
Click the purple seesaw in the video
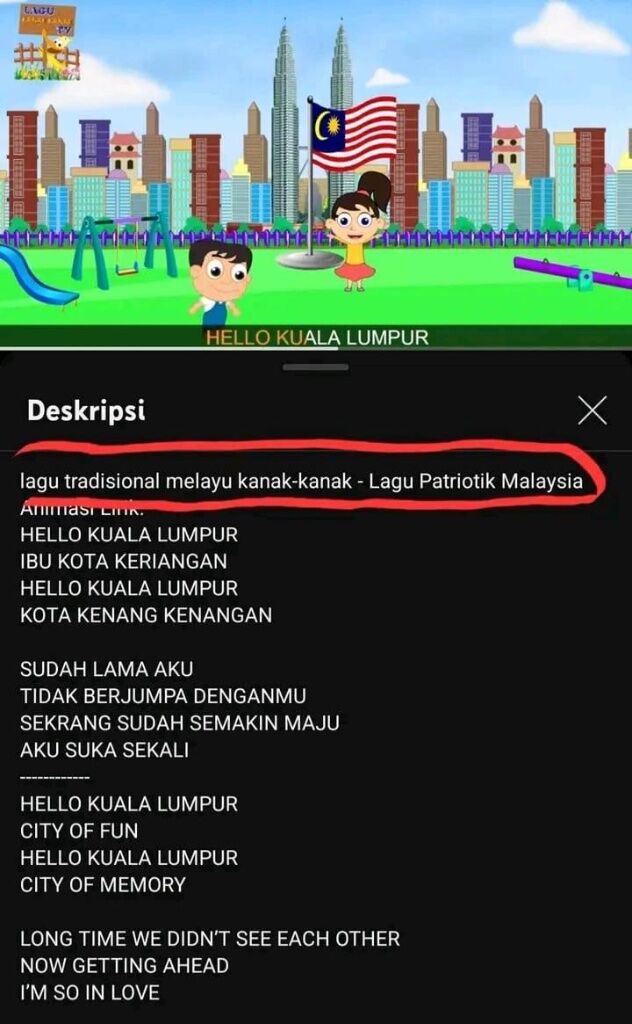click(x=572, y=273)
